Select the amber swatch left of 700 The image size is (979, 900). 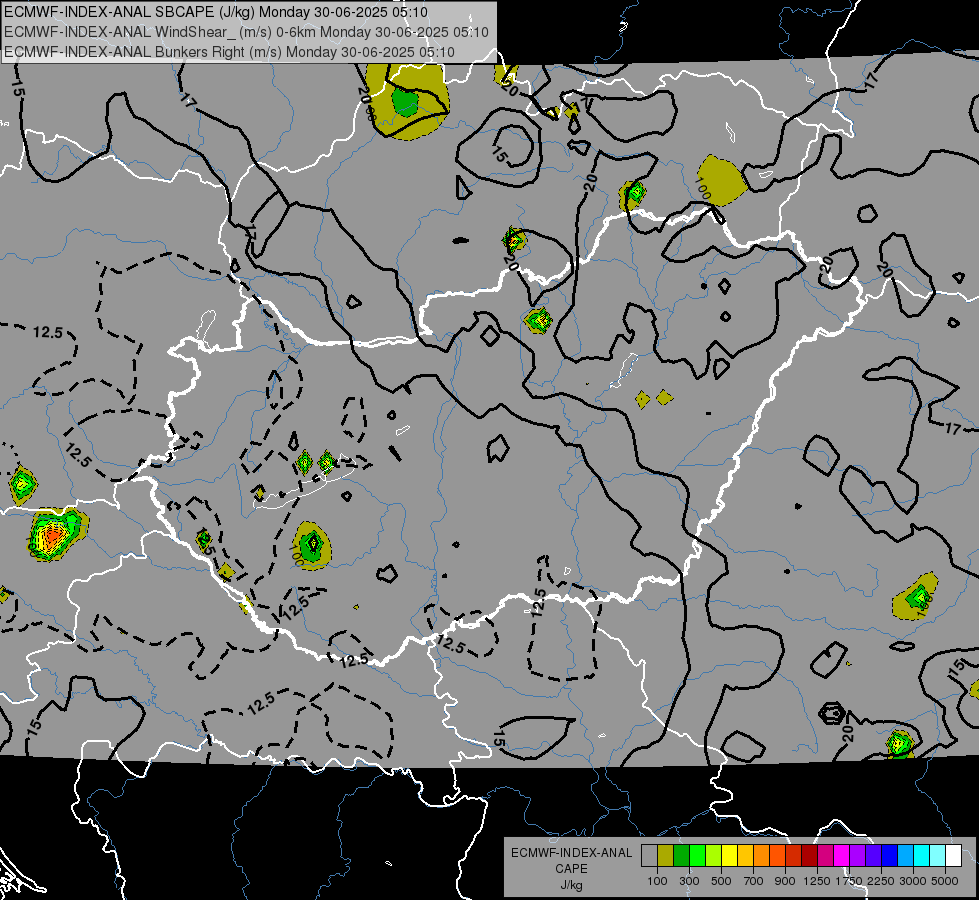click(745, 856)
